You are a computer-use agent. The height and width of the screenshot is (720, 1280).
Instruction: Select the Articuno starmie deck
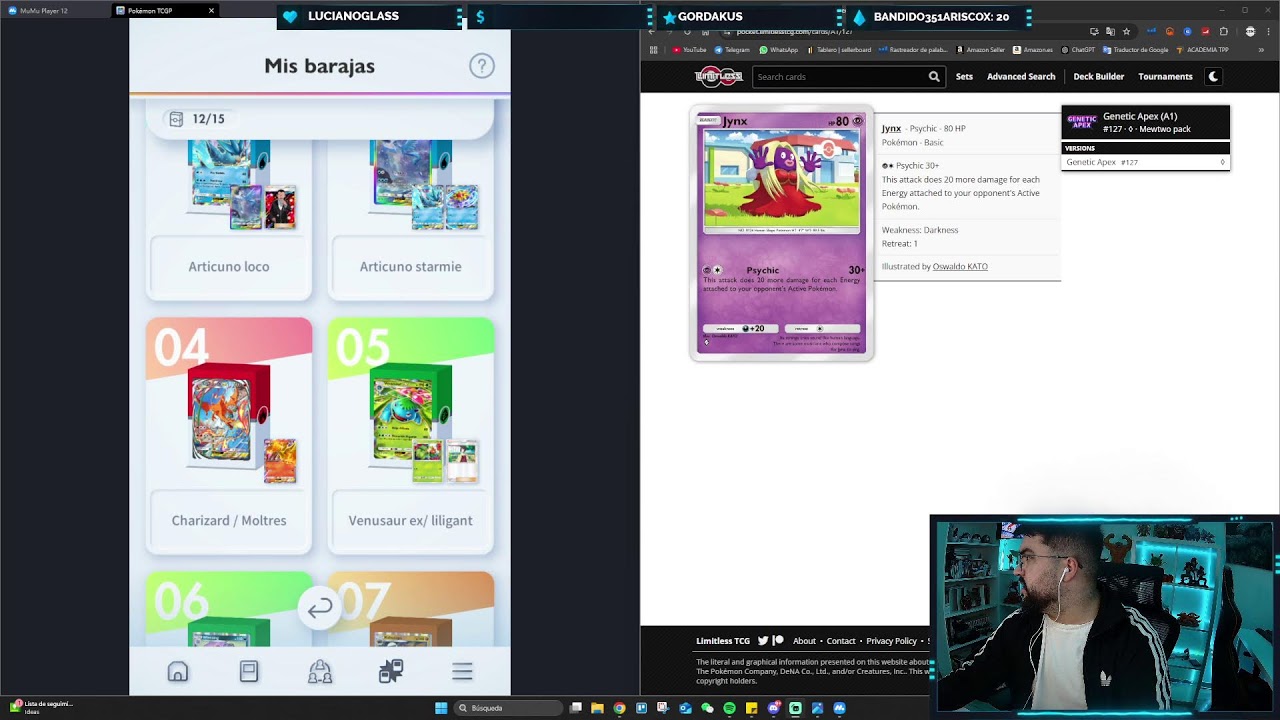pos(411,218)
